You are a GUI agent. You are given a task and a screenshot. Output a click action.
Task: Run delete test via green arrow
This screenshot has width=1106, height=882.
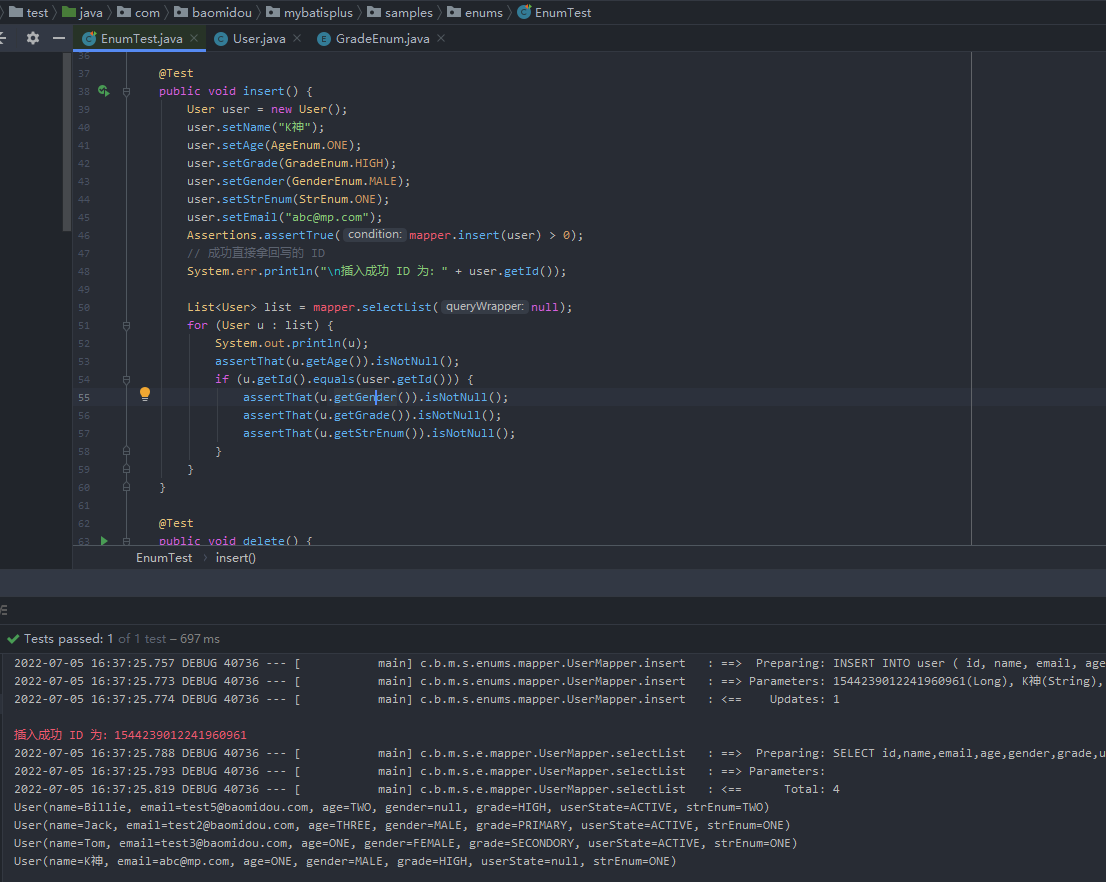(103, 541)
